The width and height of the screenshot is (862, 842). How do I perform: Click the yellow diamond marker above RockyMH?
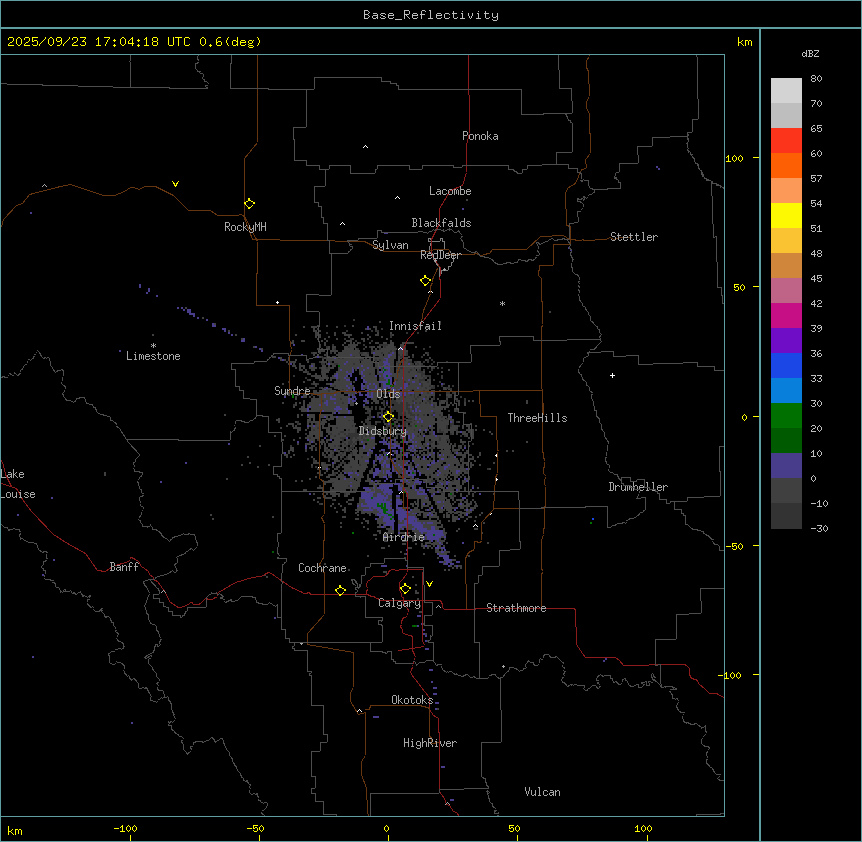coord(249,203)
